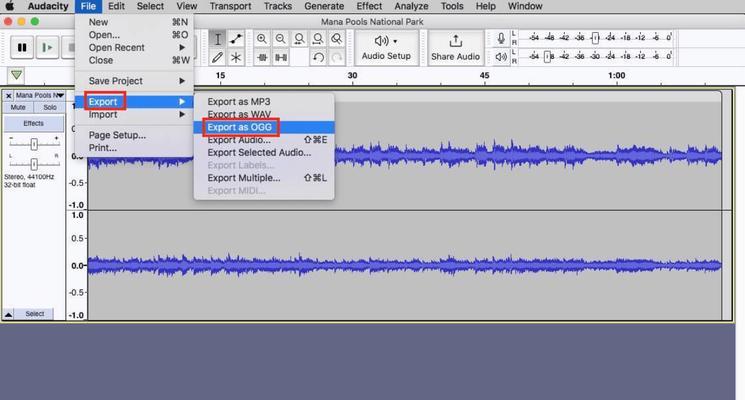745x400 pixels.
Task: Open the Tools menu
Action: coord(452,6)
